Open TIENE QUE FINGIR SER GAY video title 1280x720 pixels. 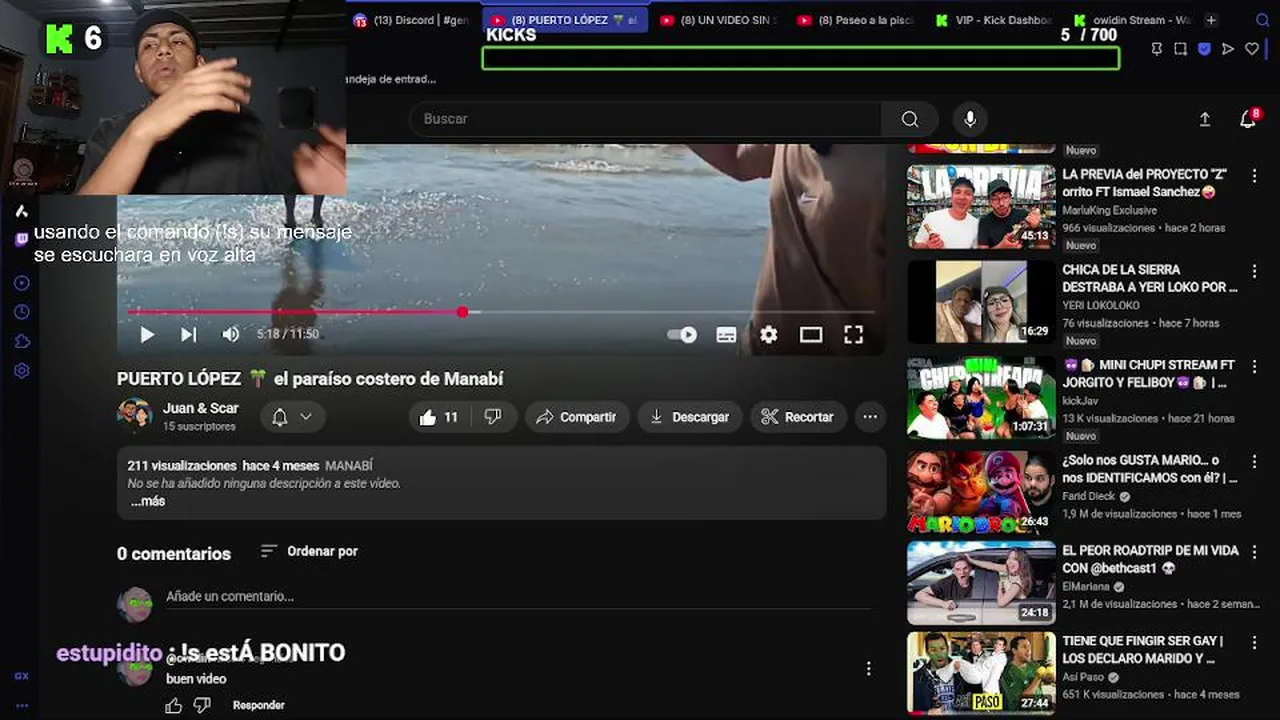[1143, 650]
